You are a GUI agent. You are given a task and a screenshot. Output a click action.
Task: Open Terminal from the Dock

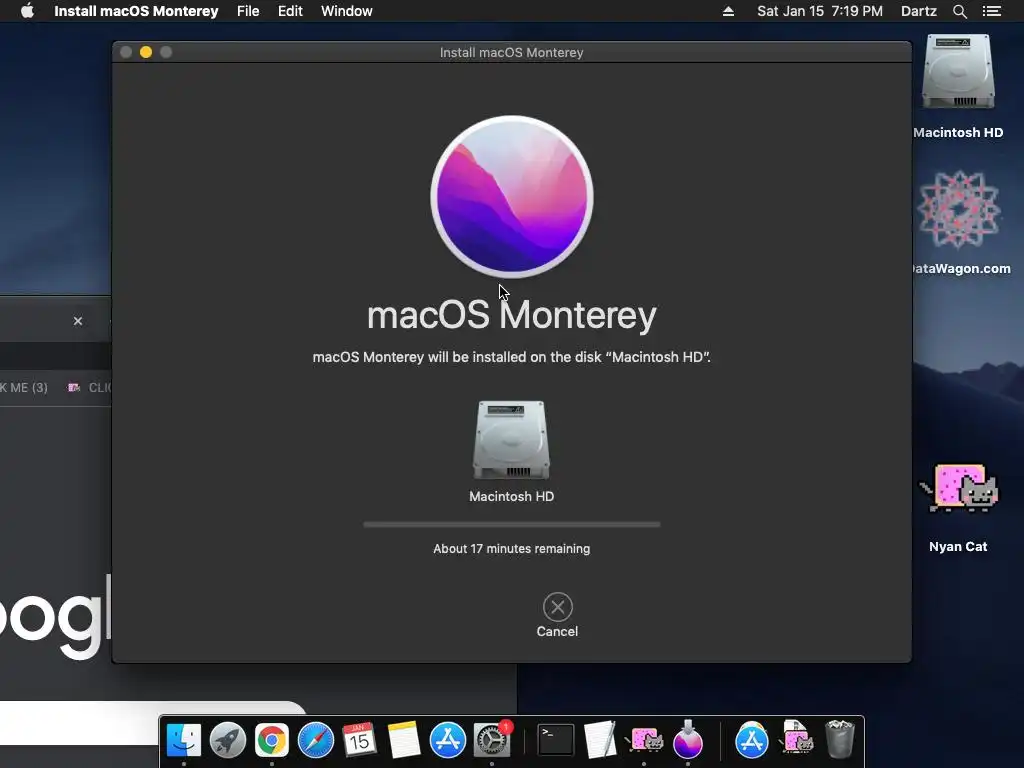pos(556,740)
